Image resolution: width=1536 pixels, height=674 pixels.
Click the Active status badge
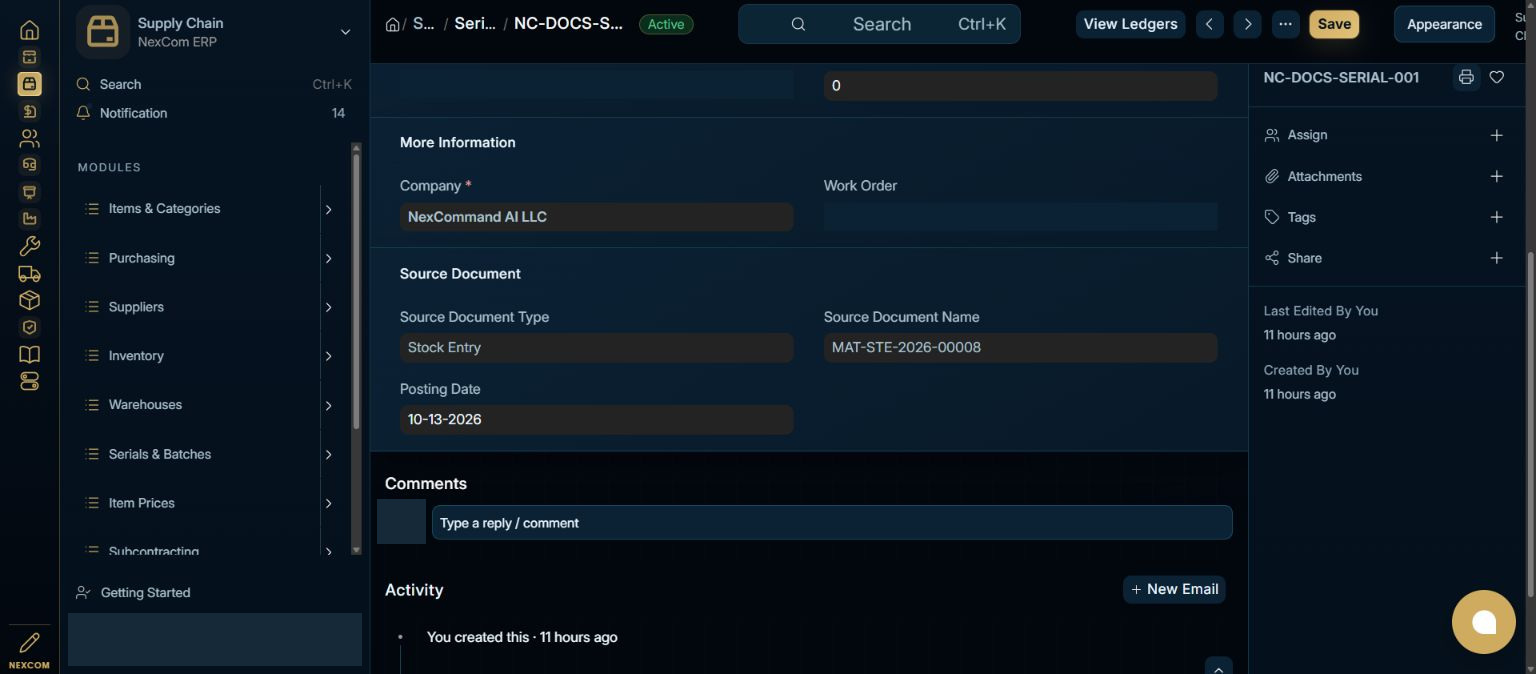point(666,24)
